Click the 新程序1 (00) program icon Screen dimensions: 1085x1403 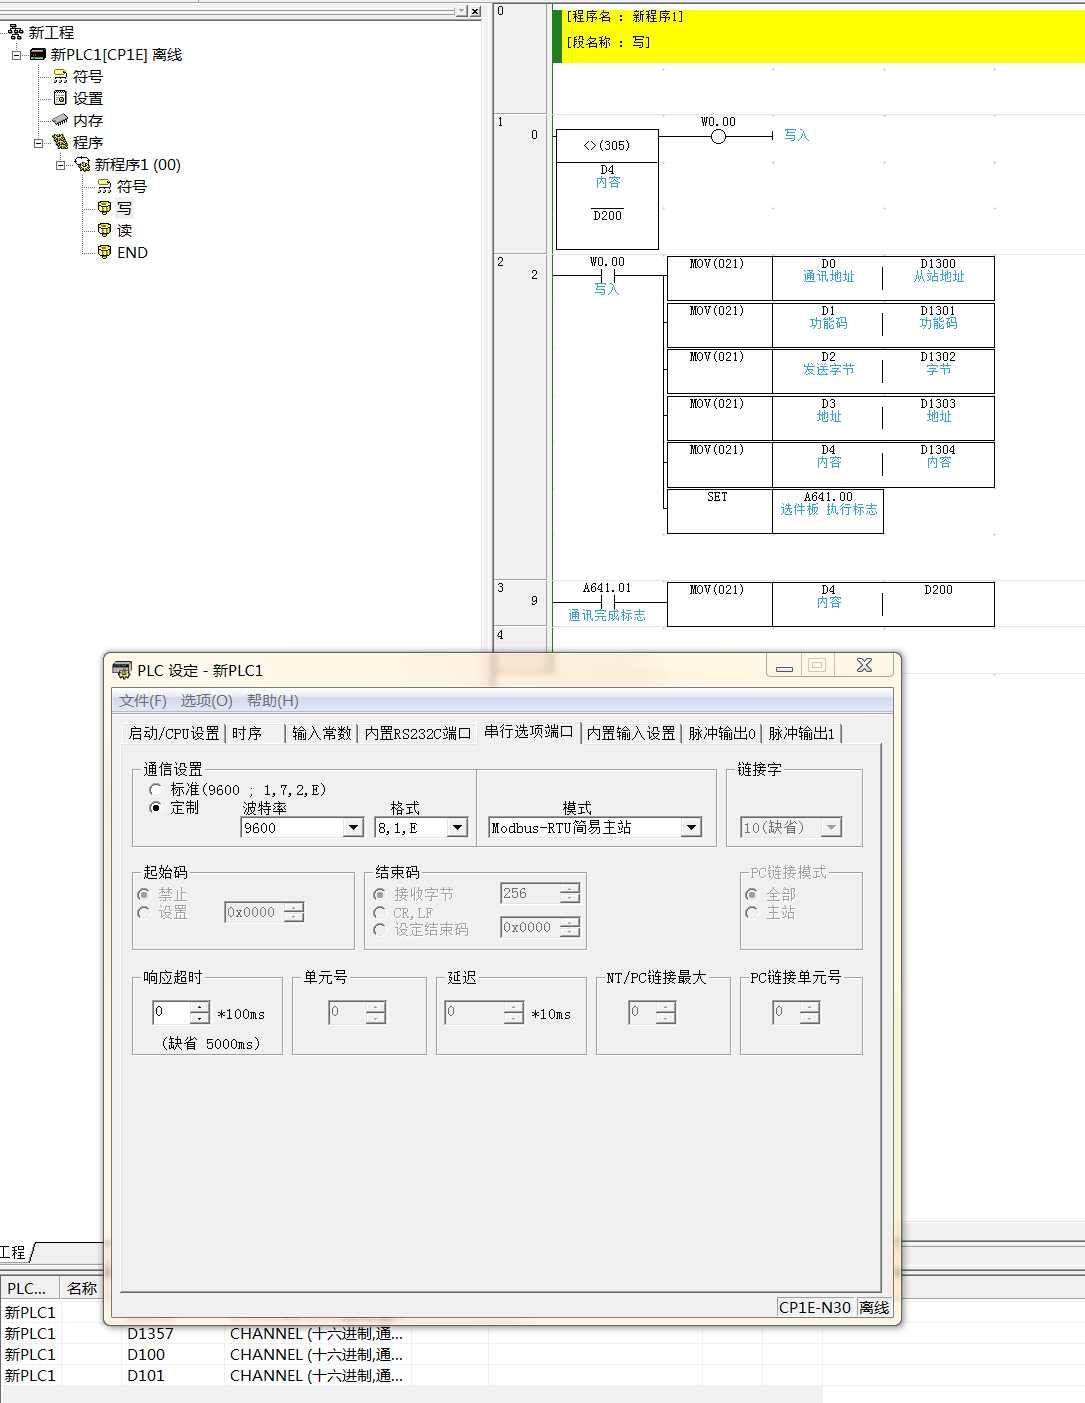pyautogui.click(x=82, y=164)
